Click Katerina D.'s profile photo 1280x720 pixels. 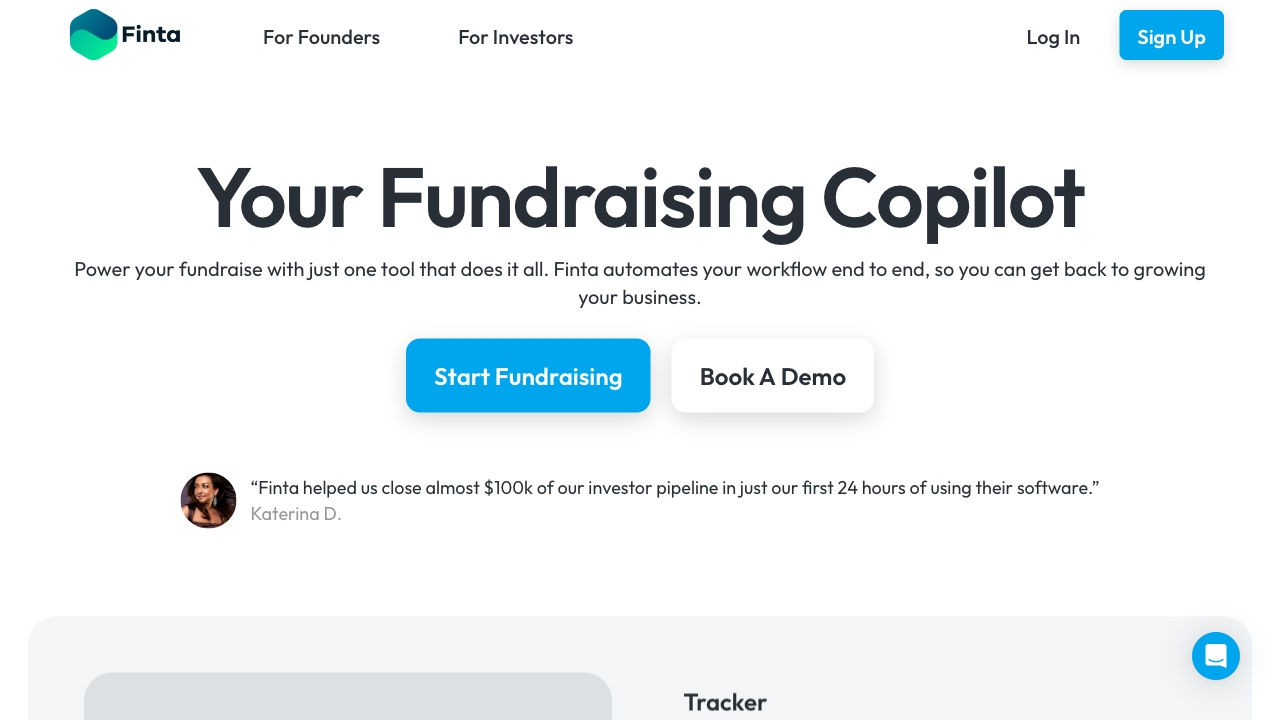(x=208, y=501)
